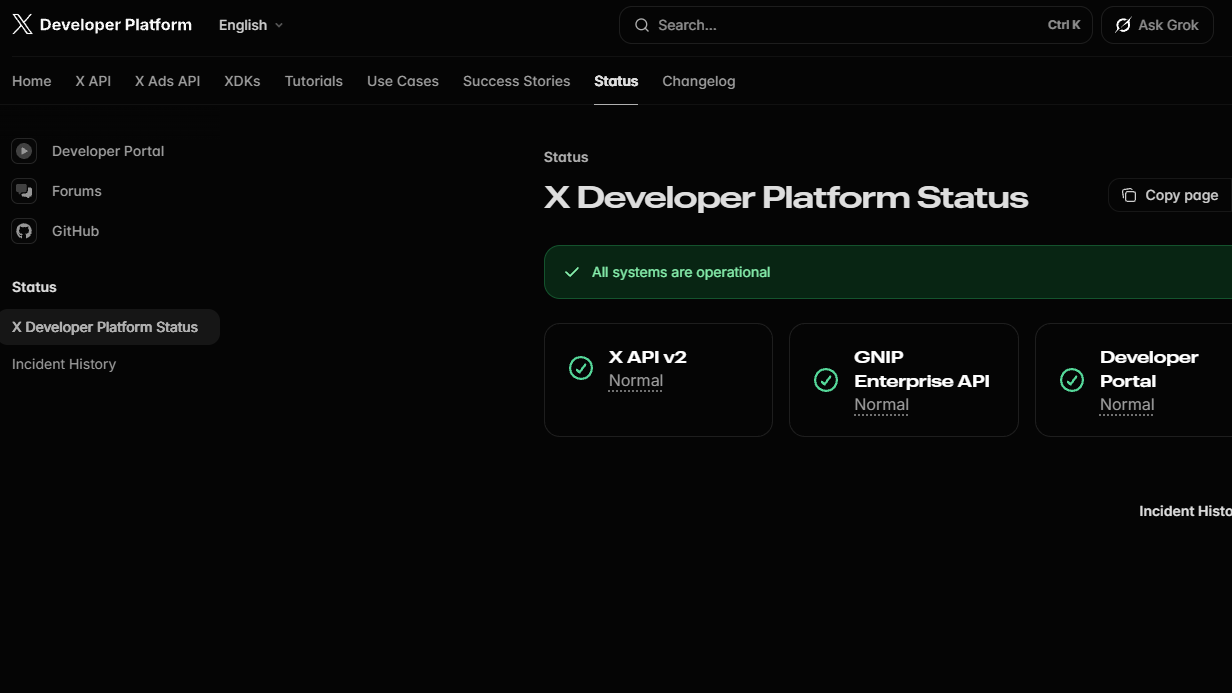Open Incident History from the sidebar
The image size is (1232, 693).
(63, 364)
